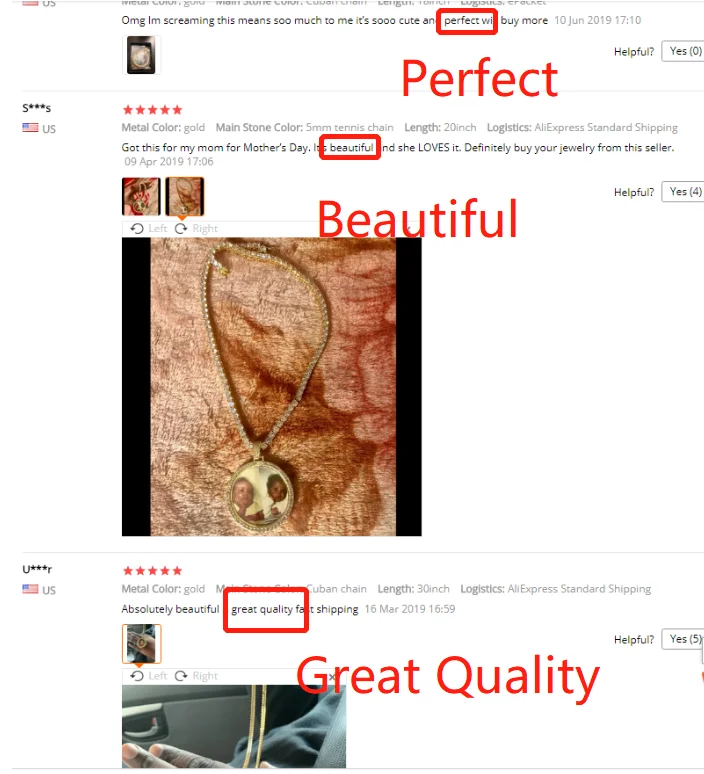
Task: Rotate S***s review photo left
Action: pyautogui.click(x=149, y=229)
